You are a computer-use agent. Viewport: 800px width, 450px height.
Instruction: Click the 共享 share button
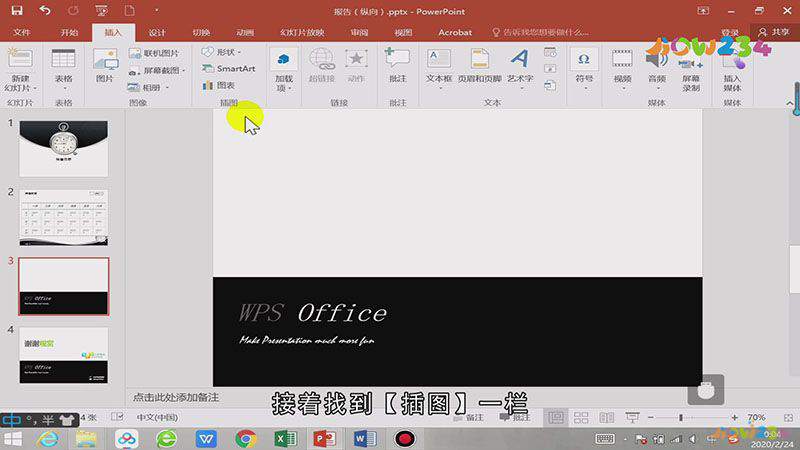(x=774, y=32)
